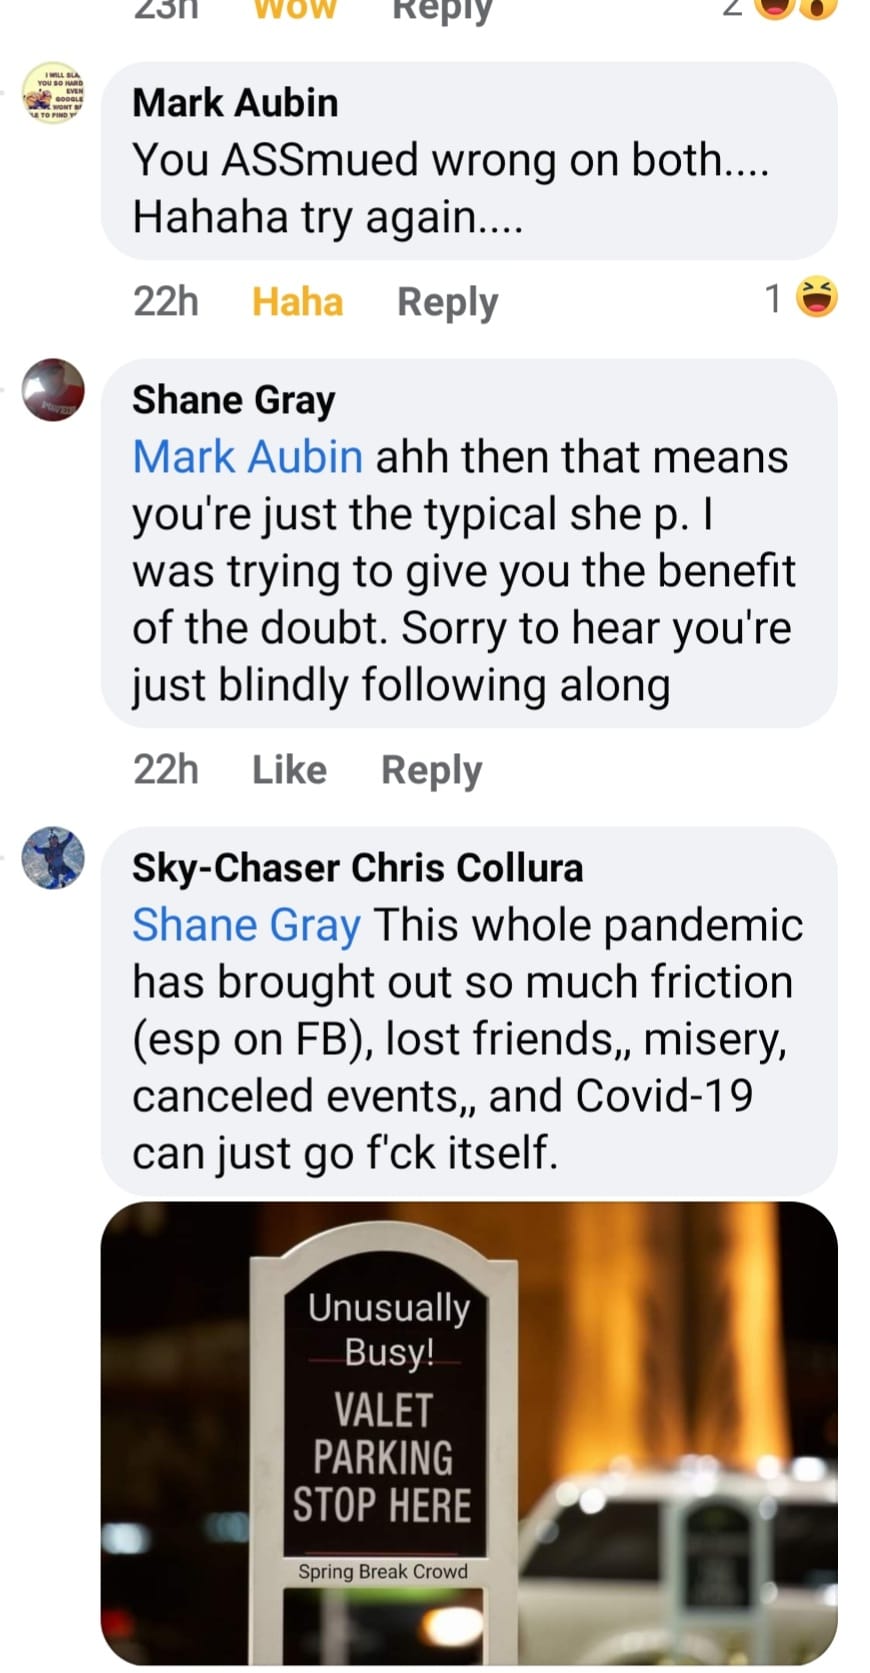This screenshot has width=870, height=1673.
Task: Open Shane Gray commenter name
Action: coord(233,400)
